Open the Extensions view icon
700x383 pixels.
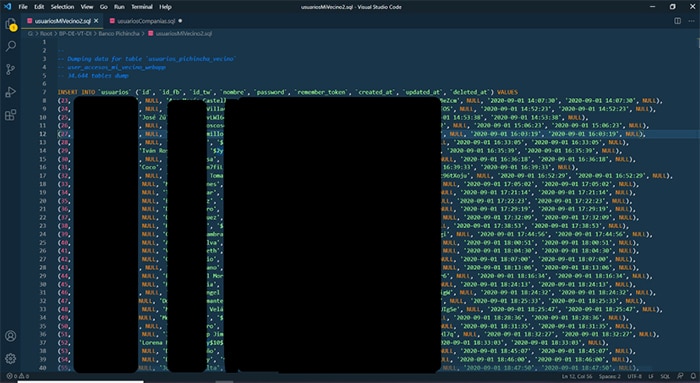click(11, 115)
